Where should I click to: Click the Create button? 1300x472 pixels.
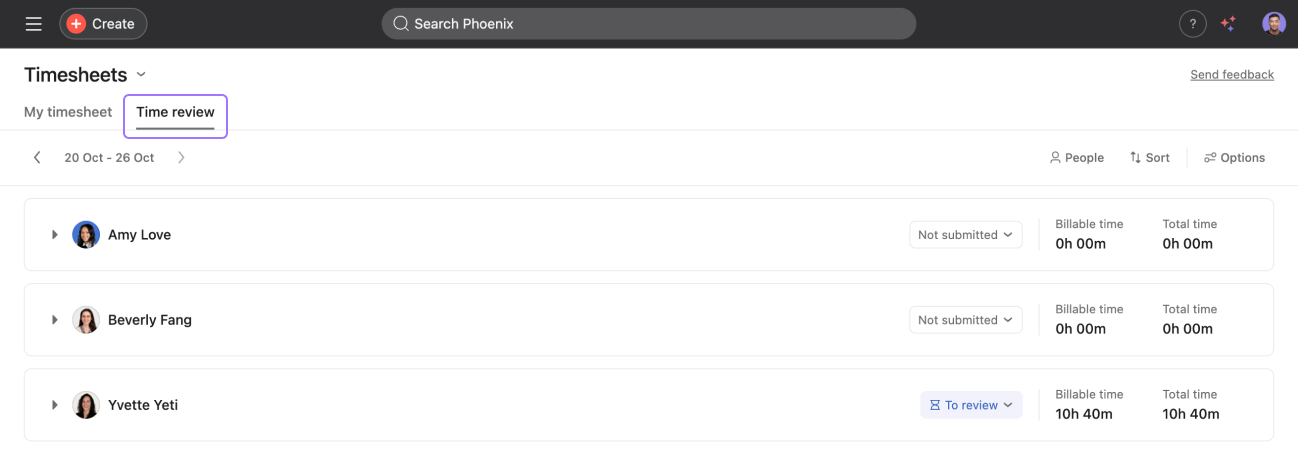[103, 24]
